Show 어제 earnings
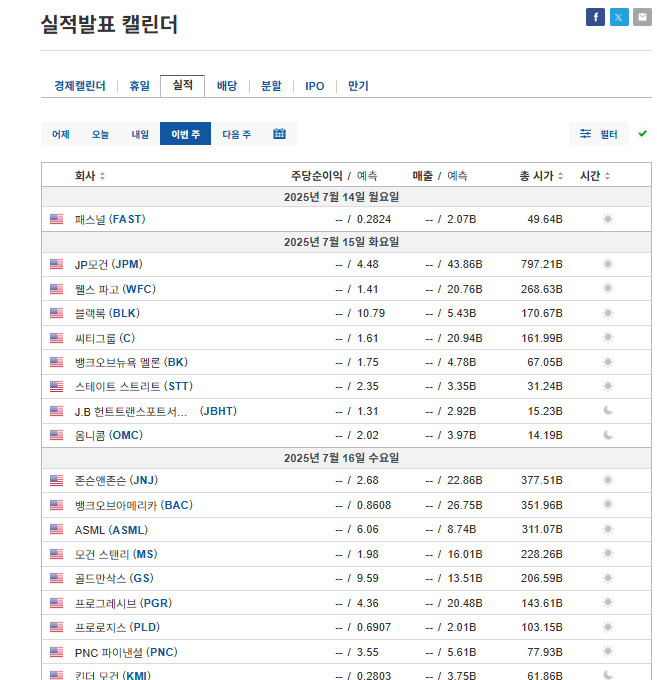 click(60, 134)
